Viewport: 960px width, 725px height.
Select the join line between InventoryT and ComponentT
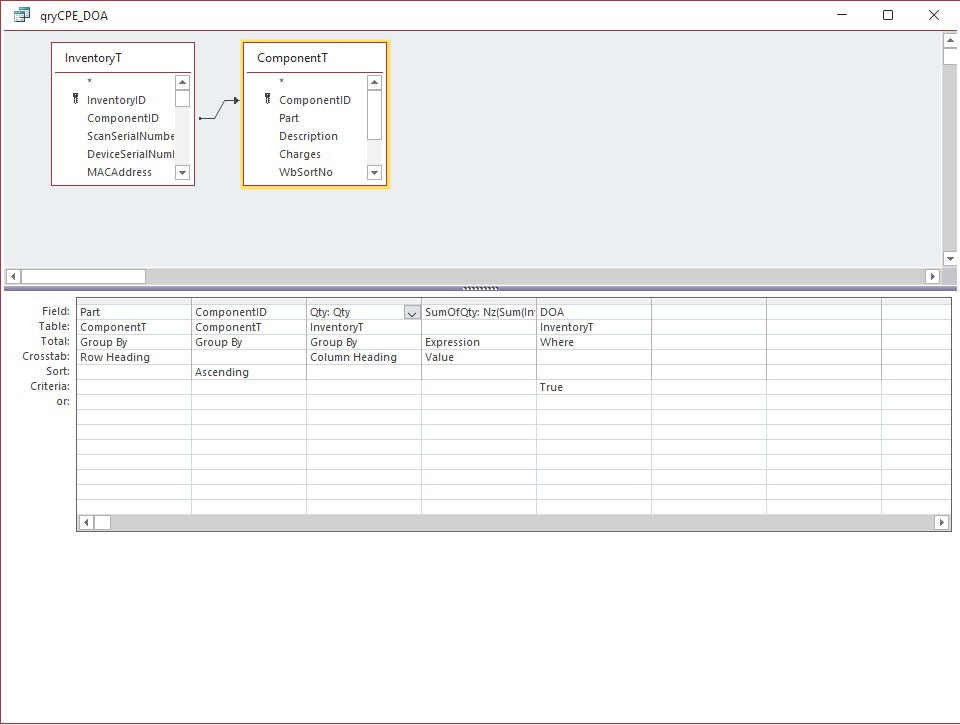[219, 109]
